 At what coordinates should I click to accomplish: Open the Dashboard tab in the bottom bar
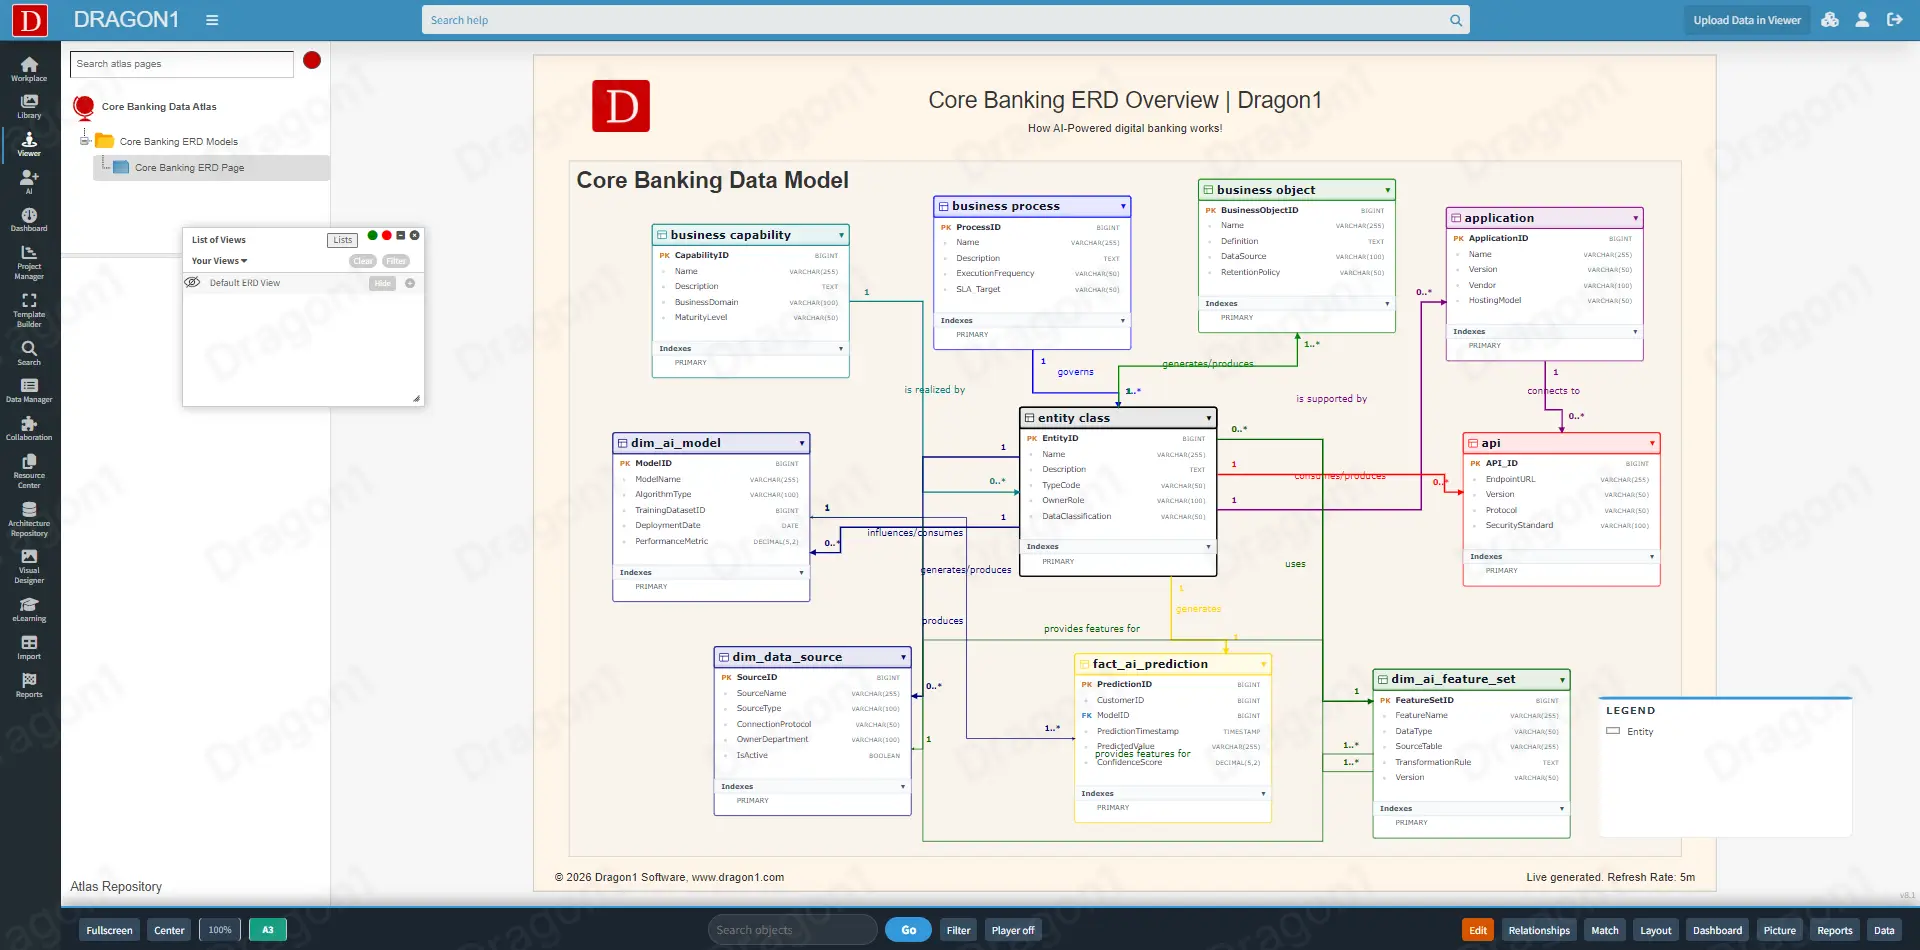[1717, 930]
